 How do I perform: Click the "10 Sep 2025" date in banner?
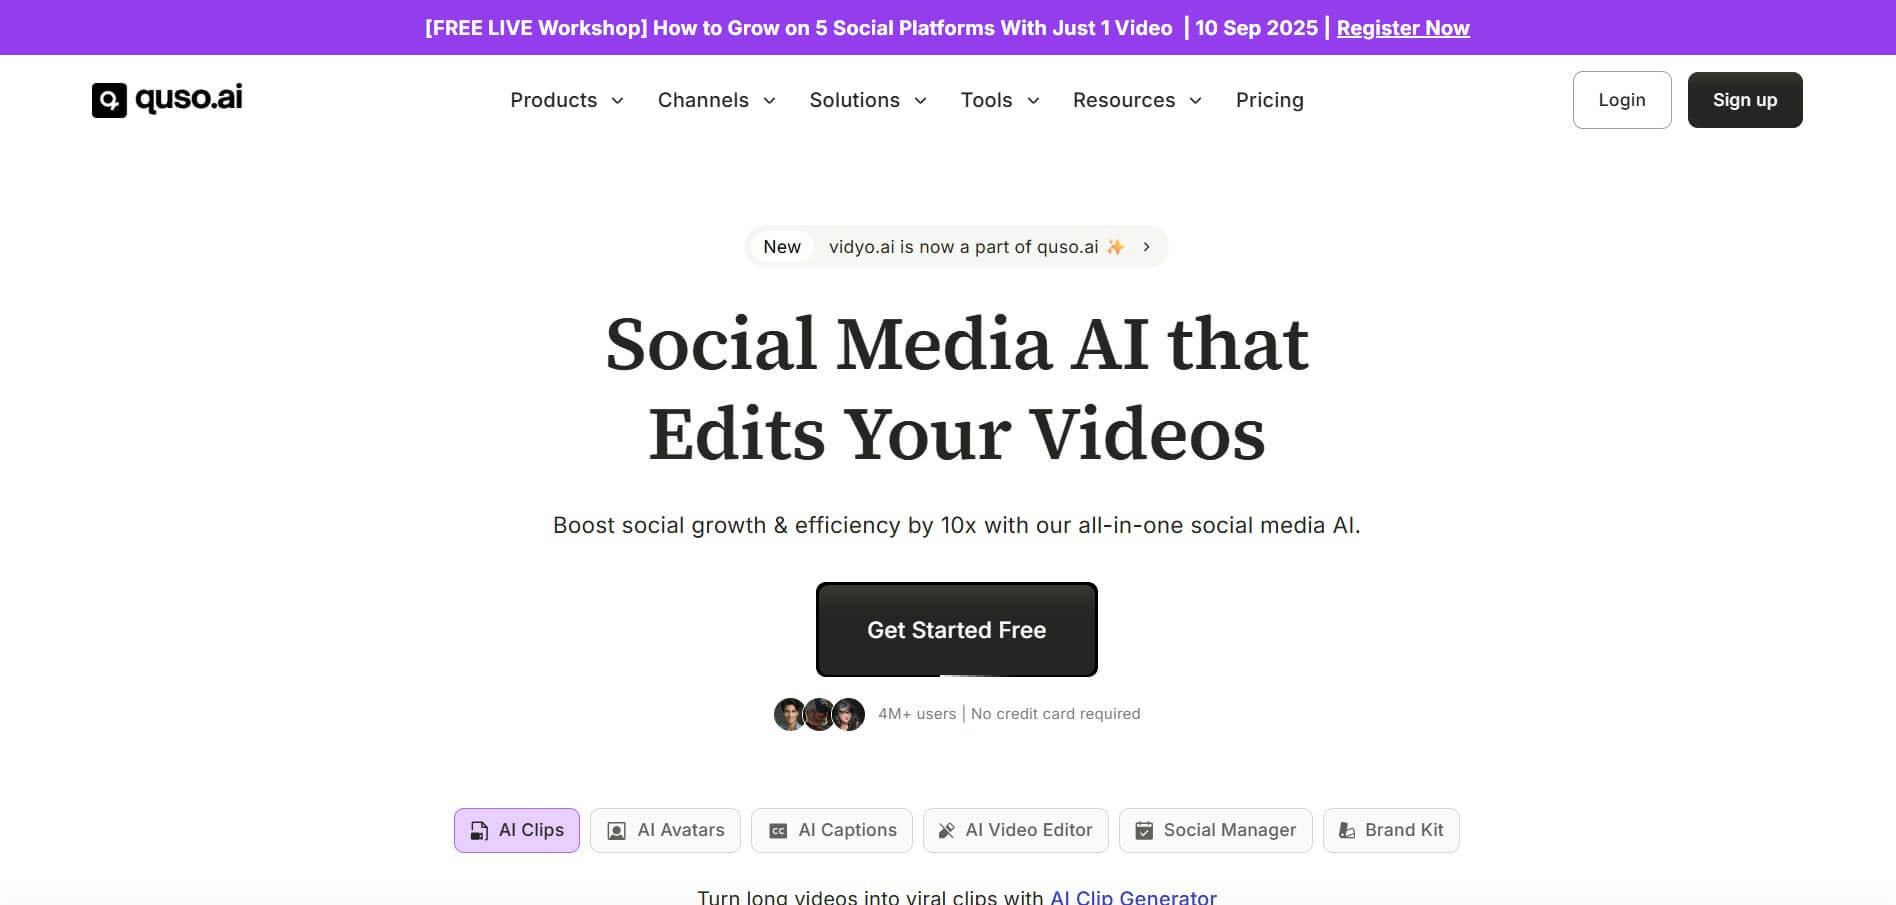(1257, 28)
